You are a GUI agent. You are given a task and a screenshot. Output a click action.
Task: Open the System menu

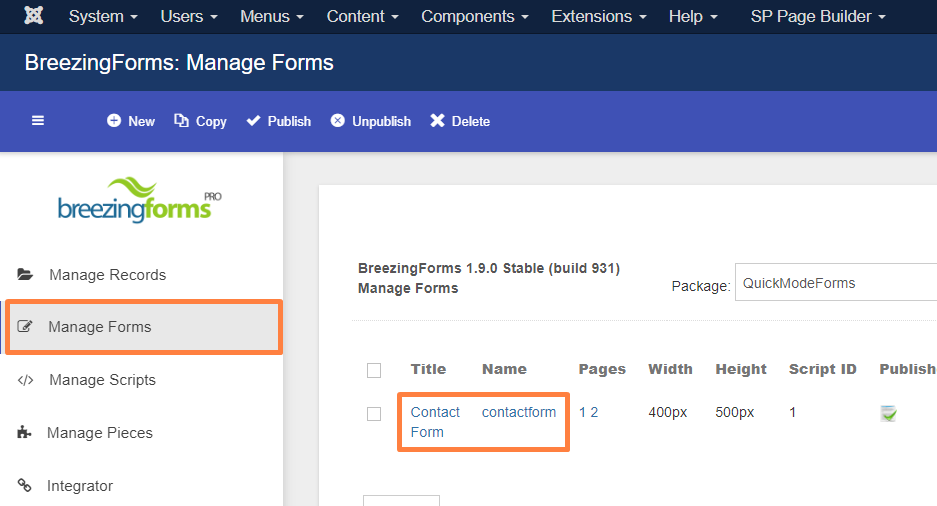click(x=103, y=17)
